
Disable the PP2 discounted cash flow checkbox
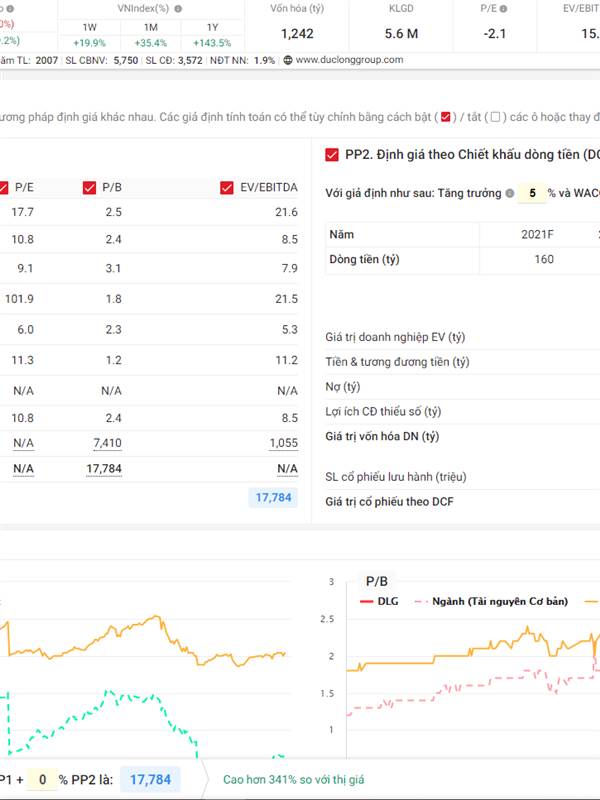[x=332, y=154]
